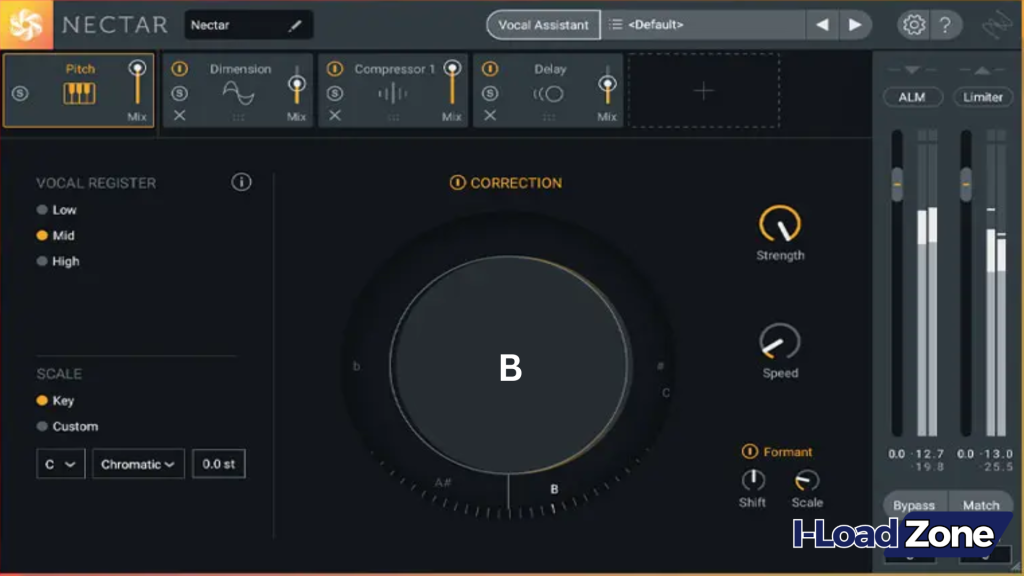Add a new module with the plus icon
The width and height of the screenshot is (1024, 576).
703,91
